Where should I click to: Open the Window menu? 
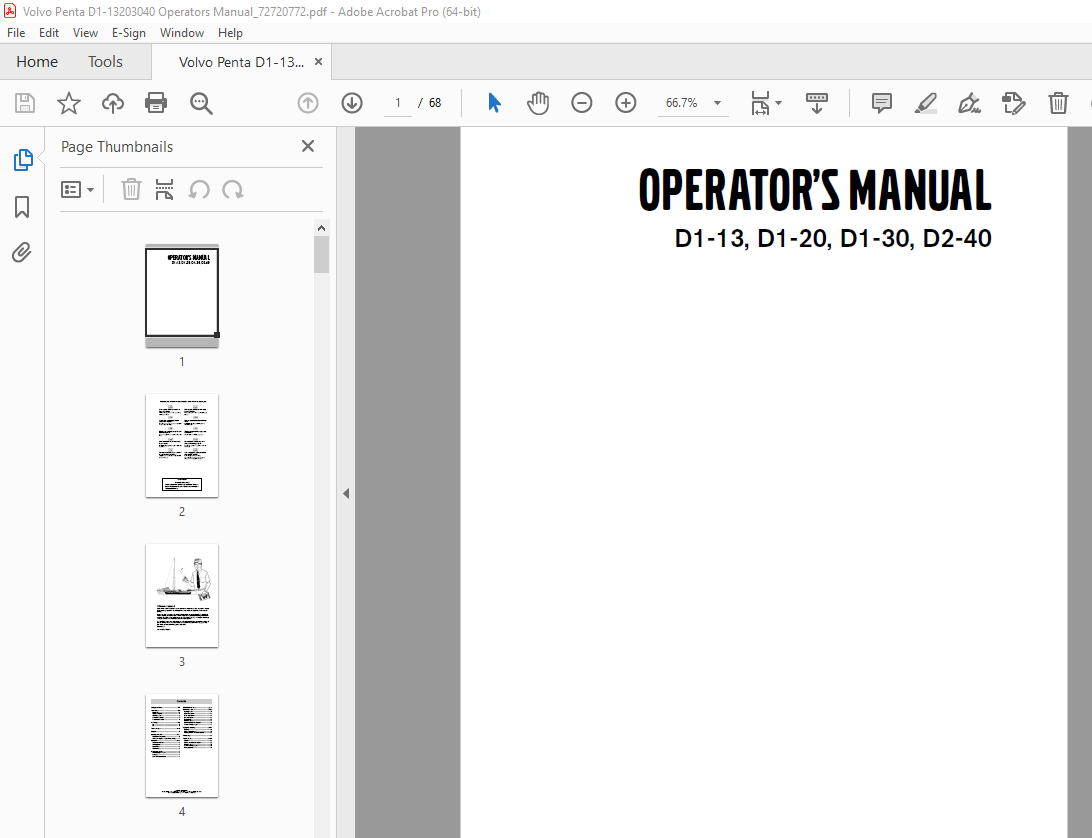pos(181,33)
